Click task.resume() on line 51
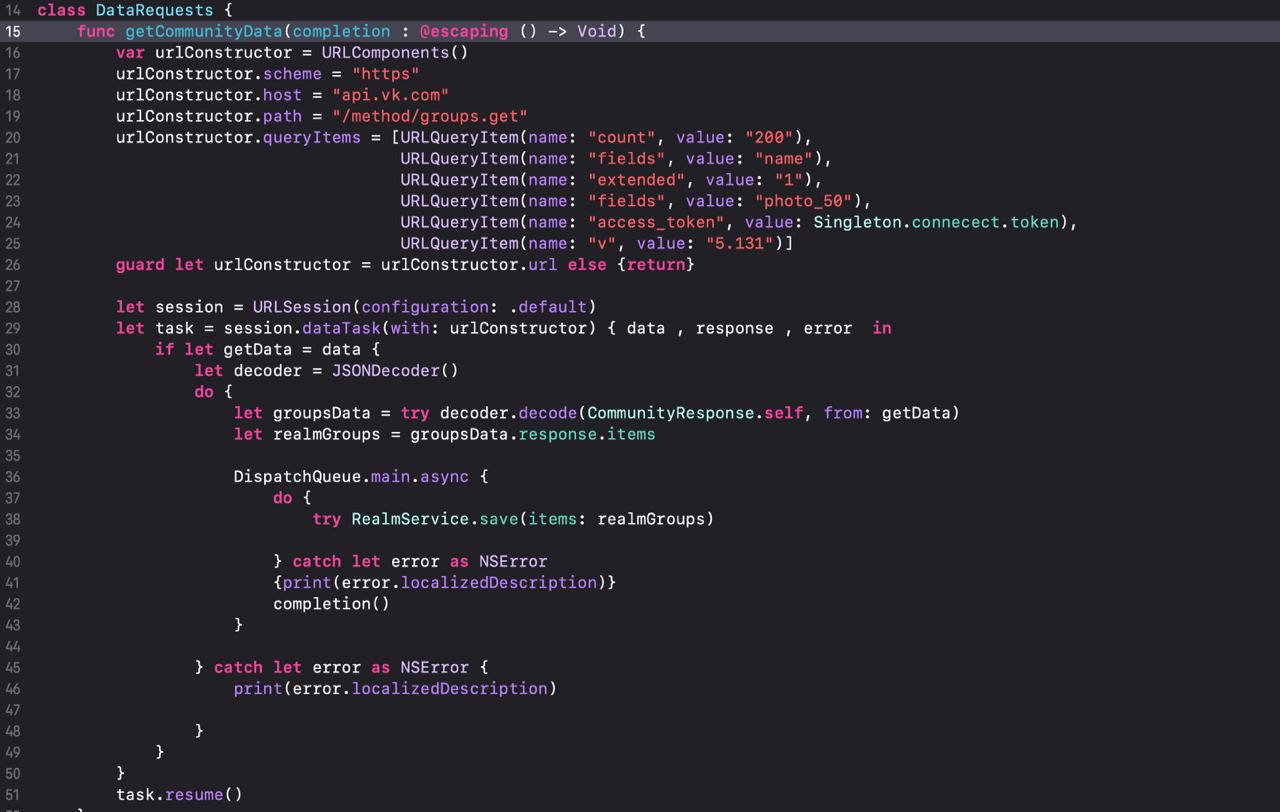This screenshot has width=1280, height=812. (x=179, y=794)
